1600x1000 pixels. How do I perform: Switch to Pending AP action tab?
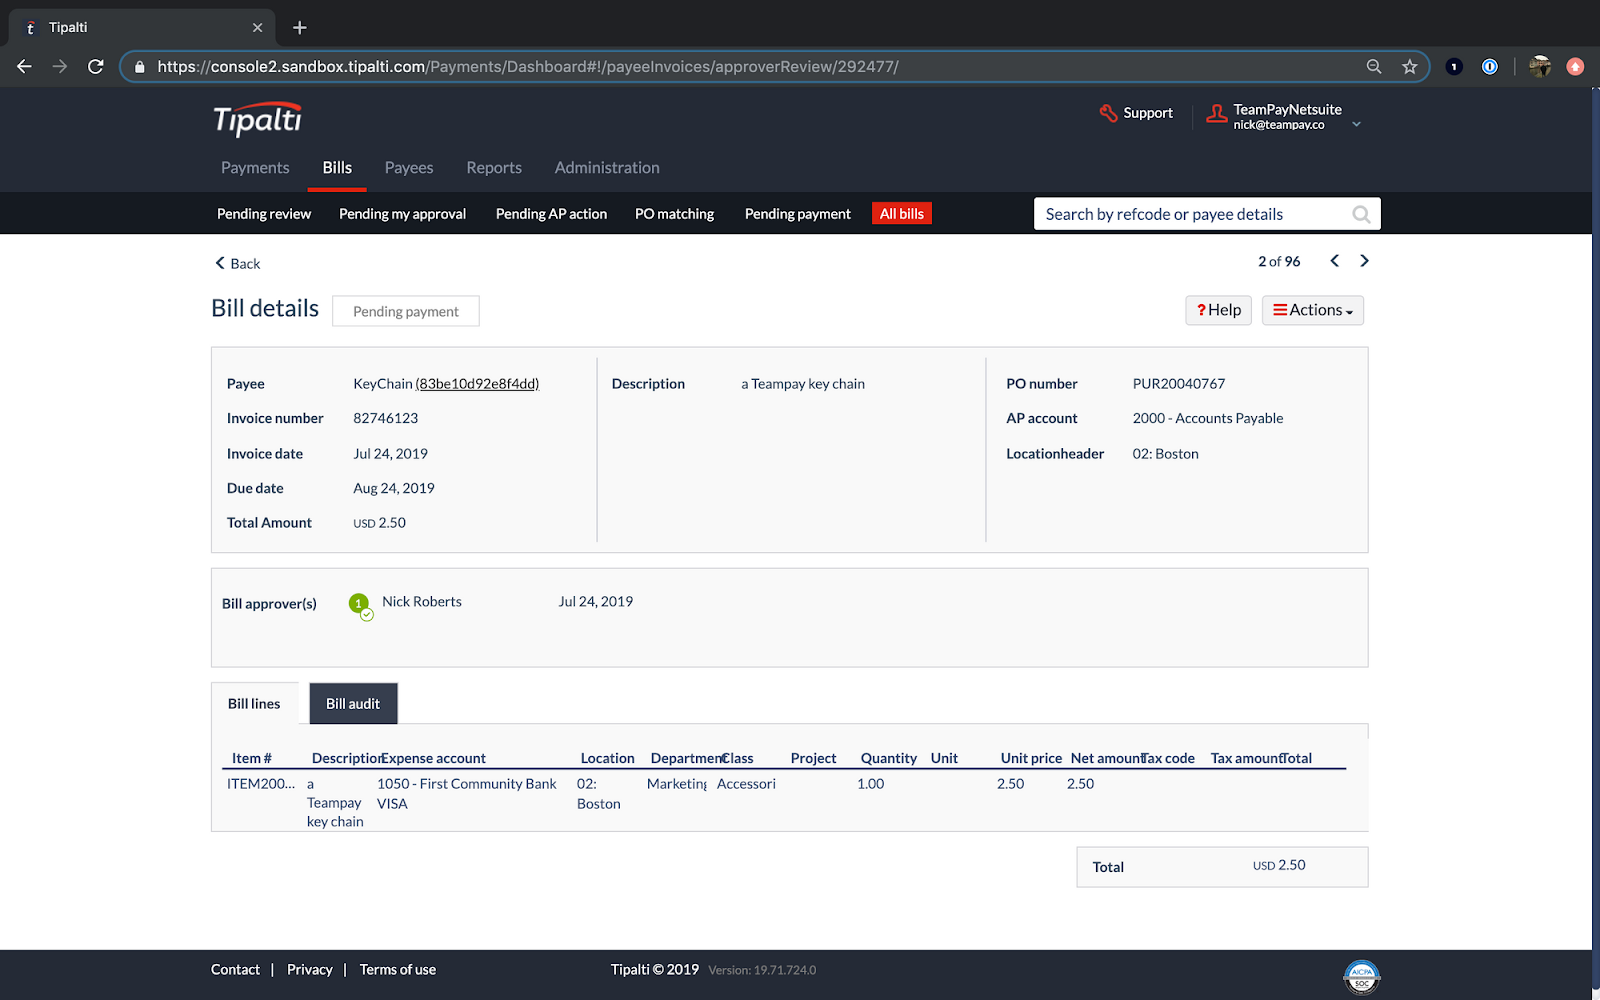pos(551,214)
